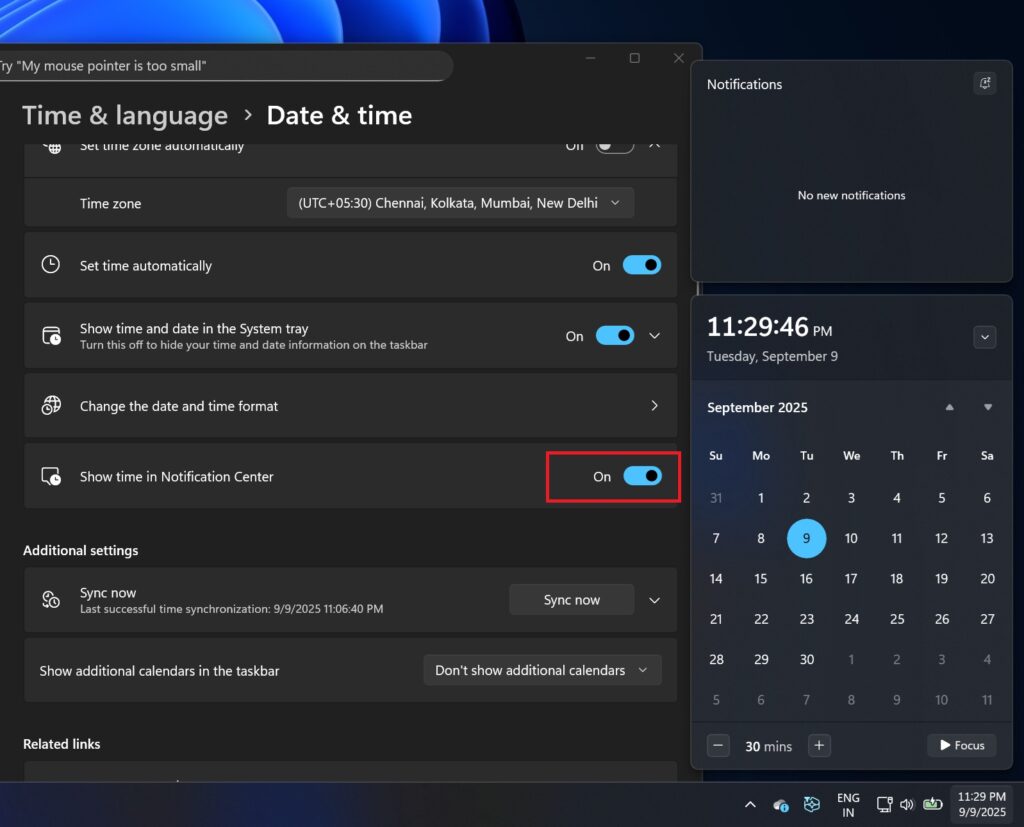Start a Focus session
This screenshot has height=827, width=1024.
pyautogui.click(x=960, y=745)
